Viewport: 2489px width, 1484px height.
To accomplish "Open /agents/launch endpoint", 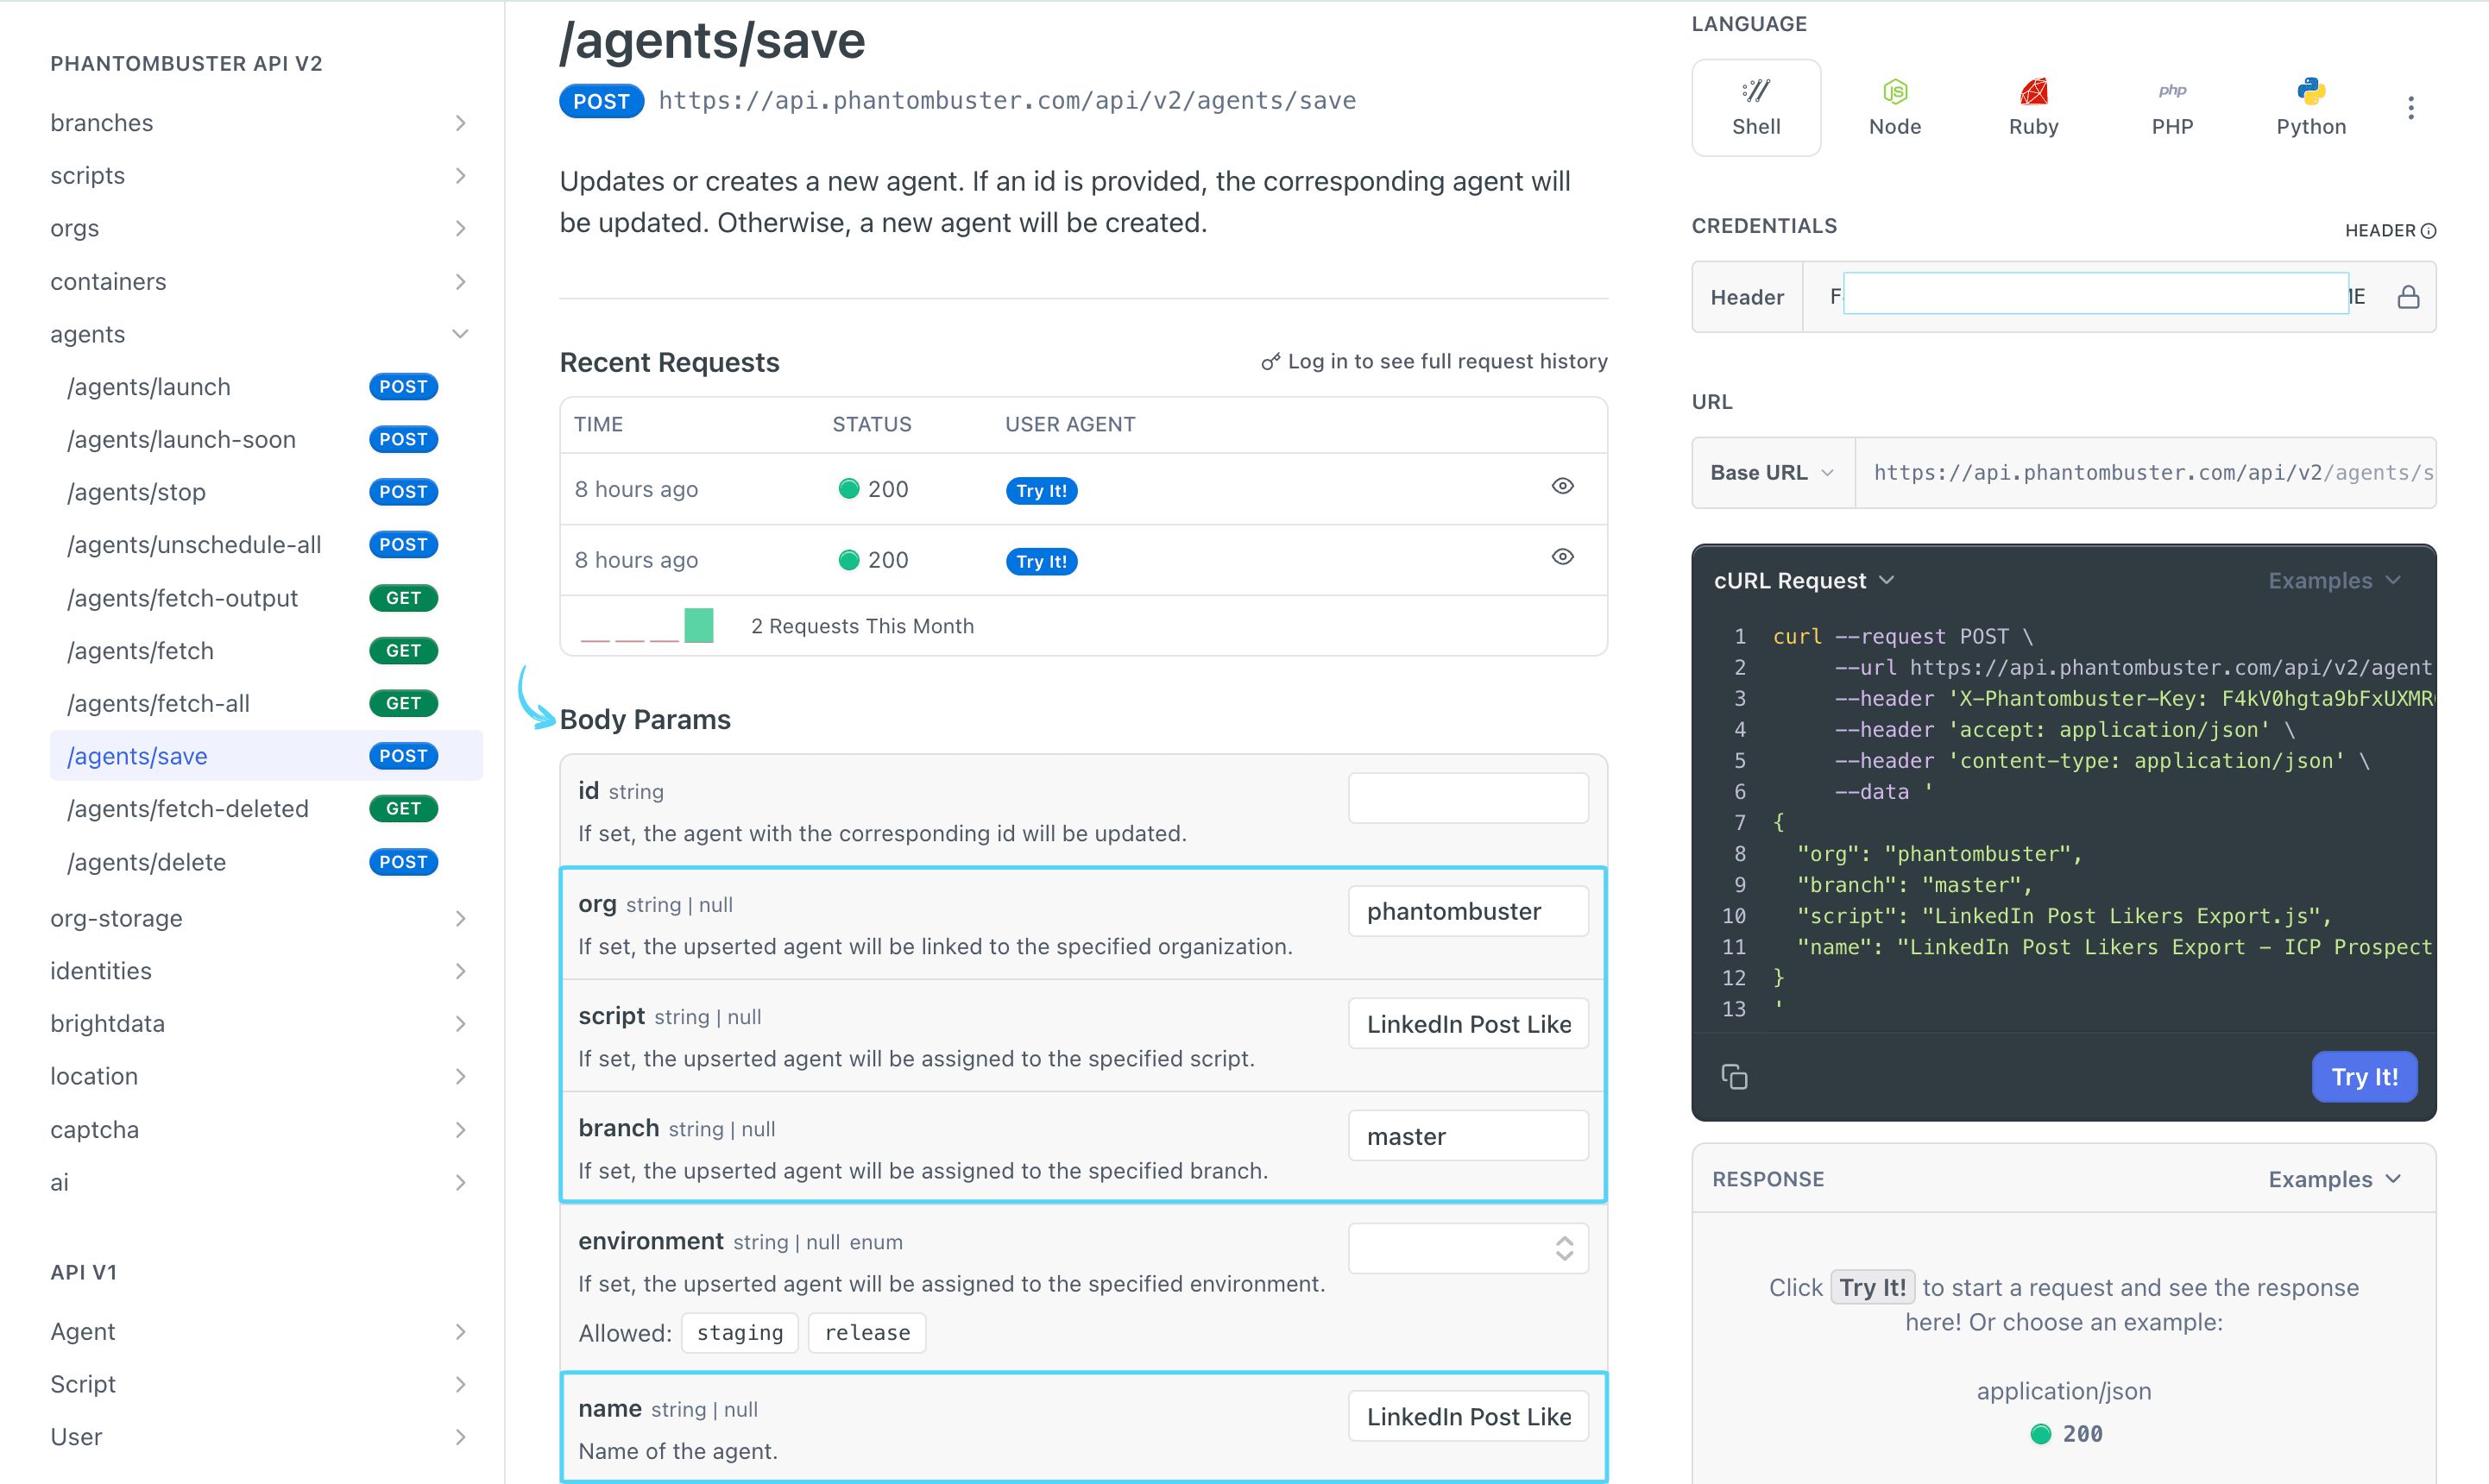I will tap(266, 387).
